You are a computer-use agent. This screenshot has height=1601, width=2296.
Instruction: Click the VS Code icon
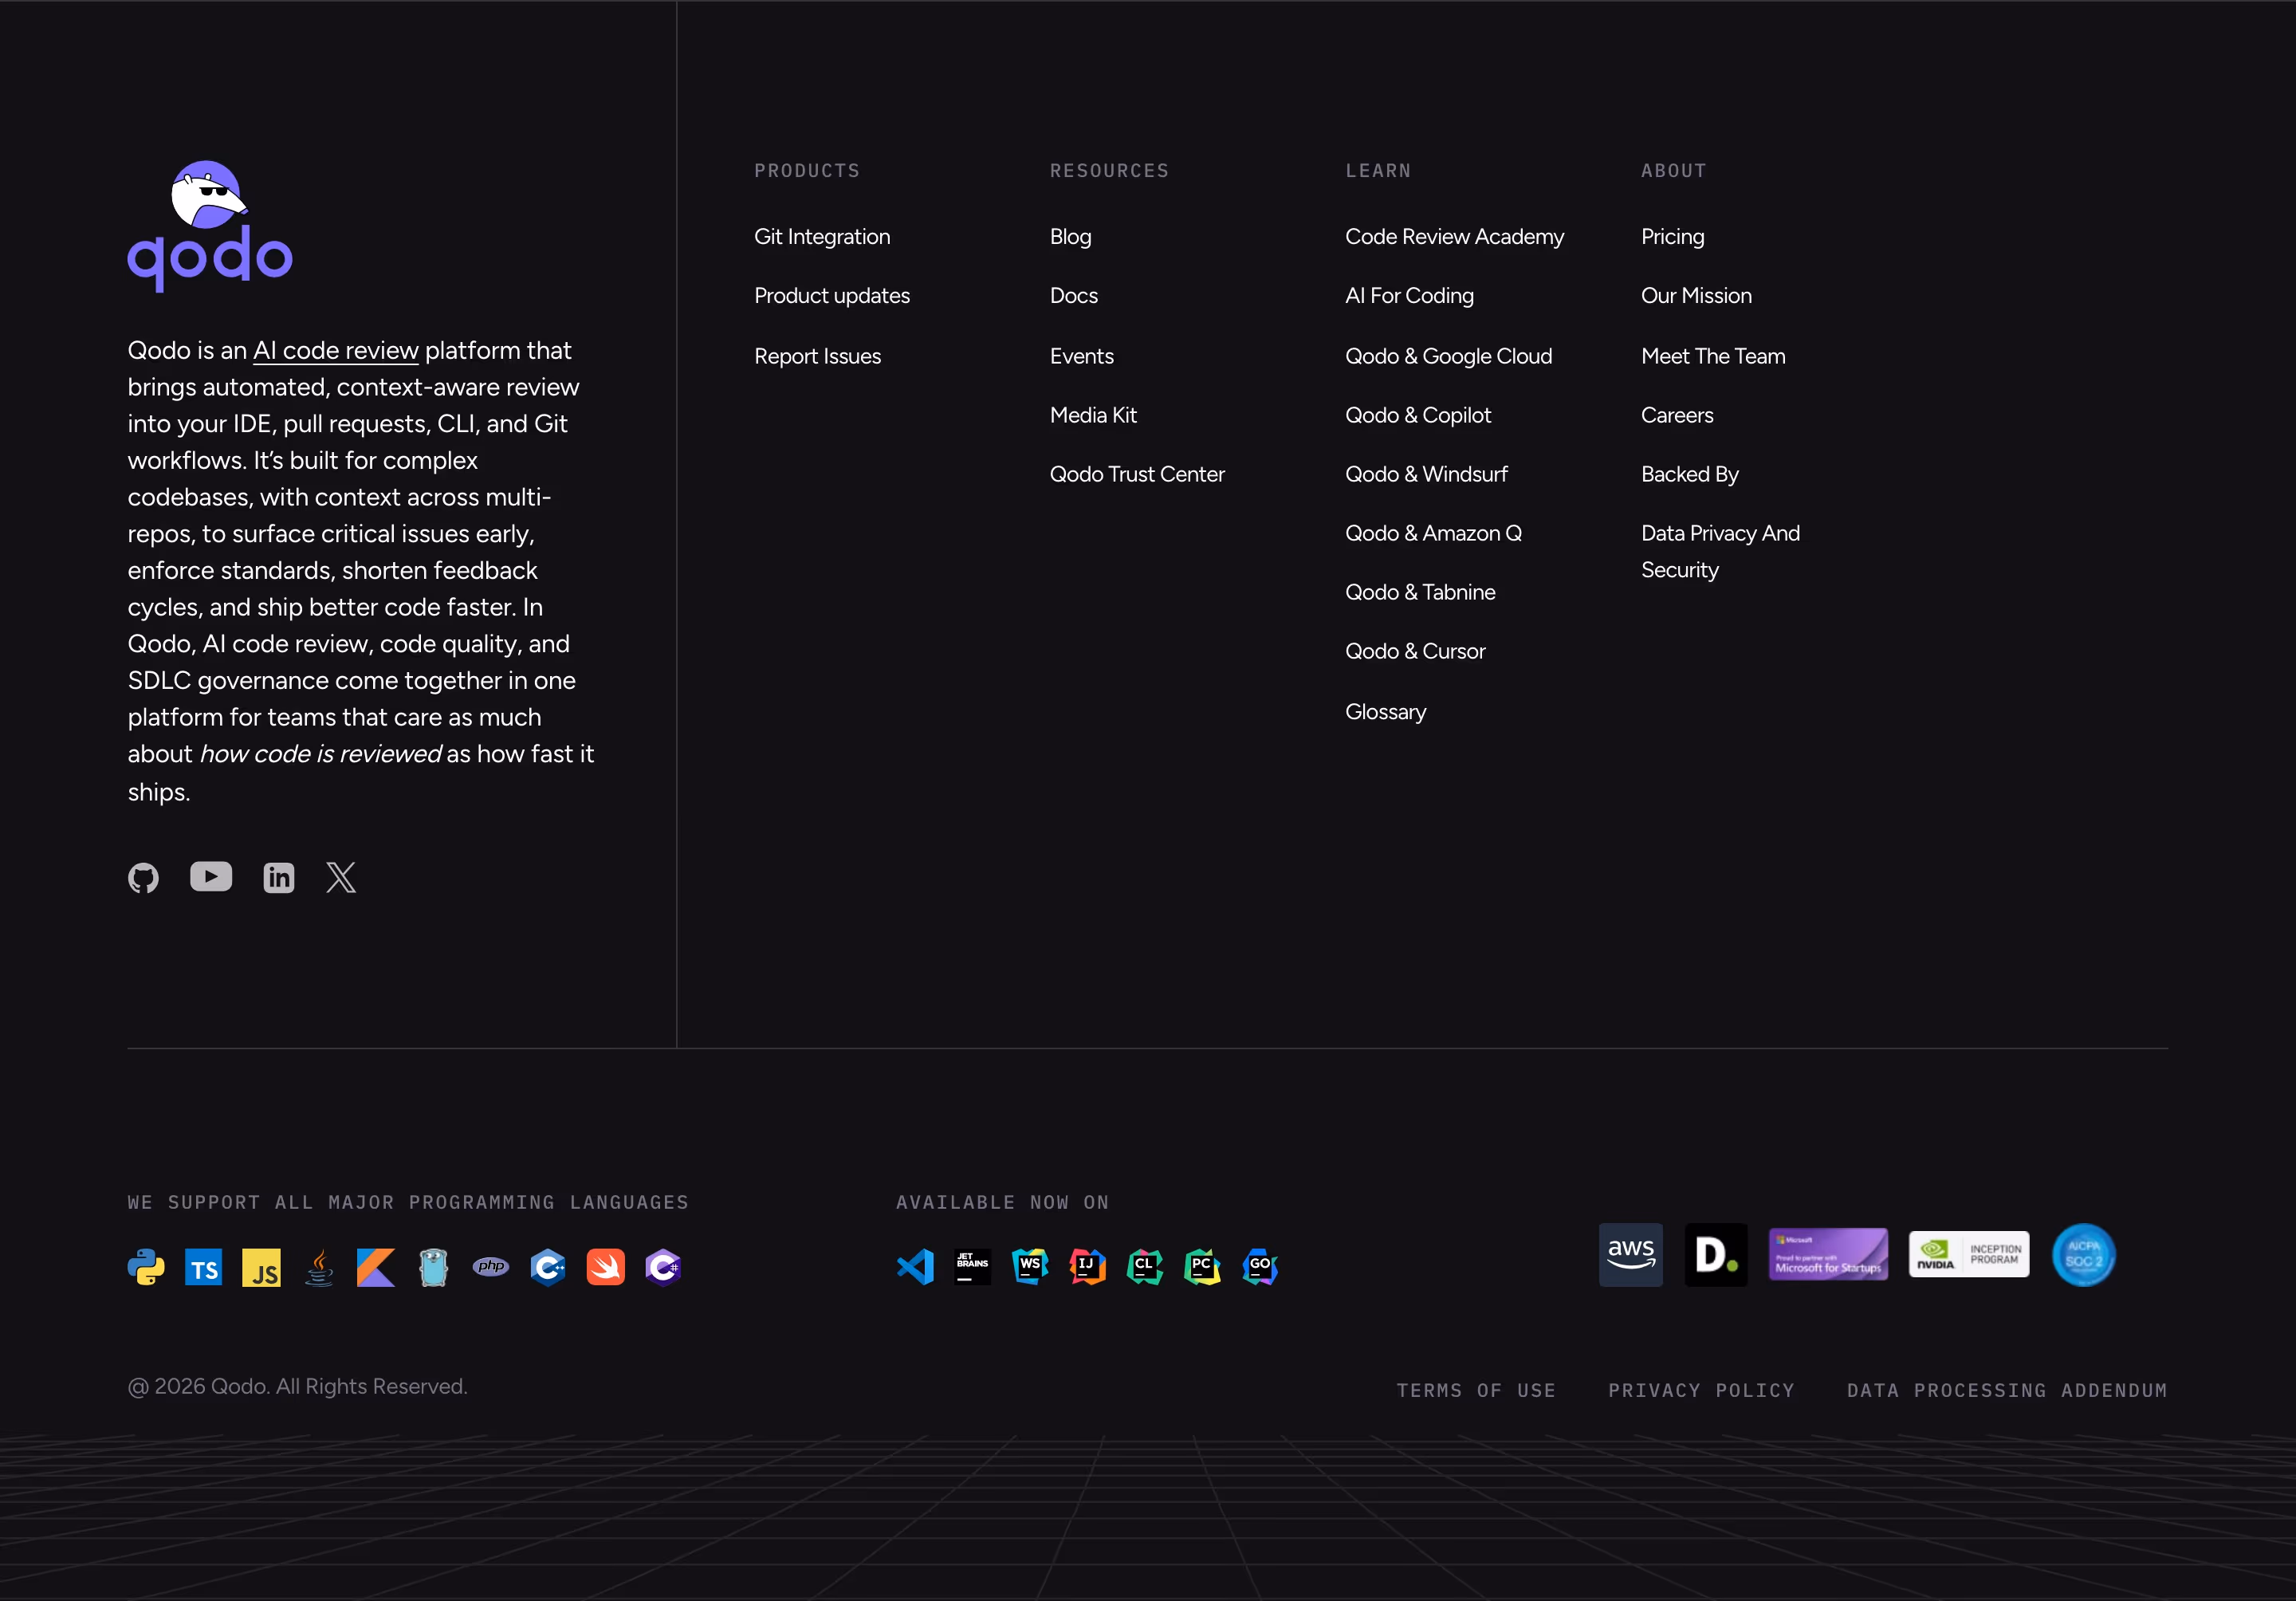tap(915, 1267)
